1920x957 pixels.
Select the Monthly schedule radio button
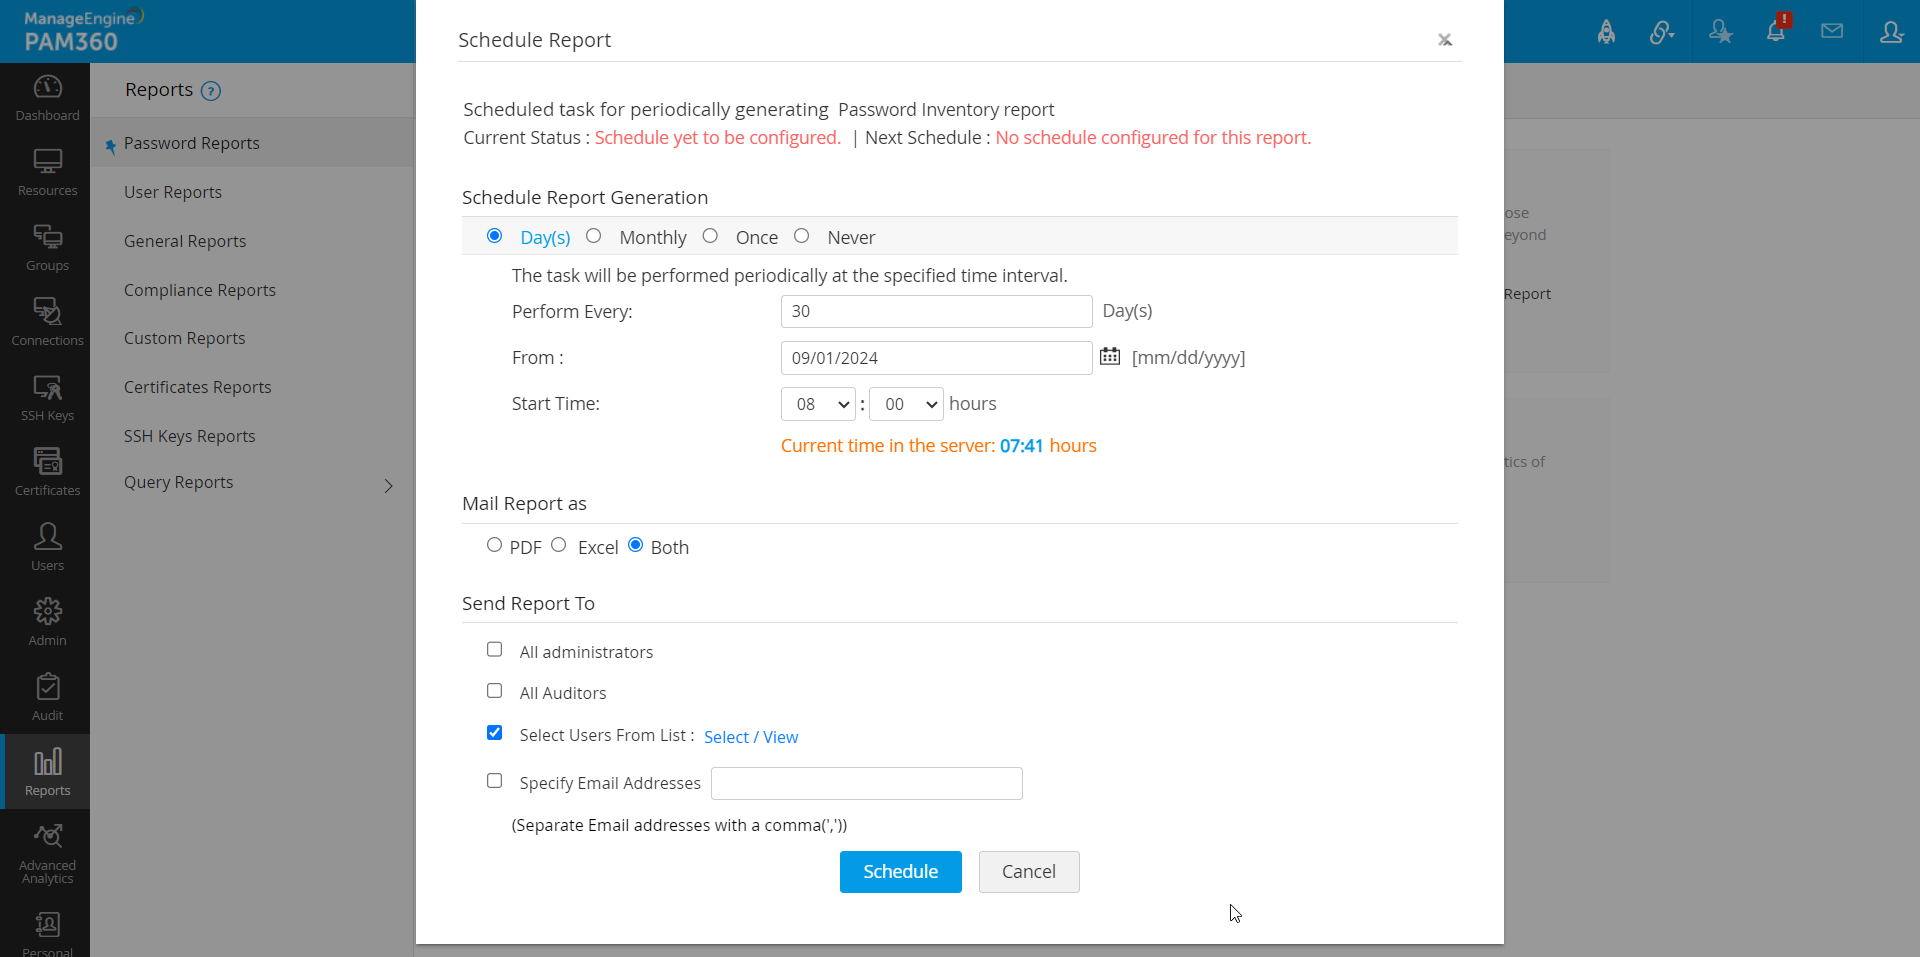click(x=594, y=236)
